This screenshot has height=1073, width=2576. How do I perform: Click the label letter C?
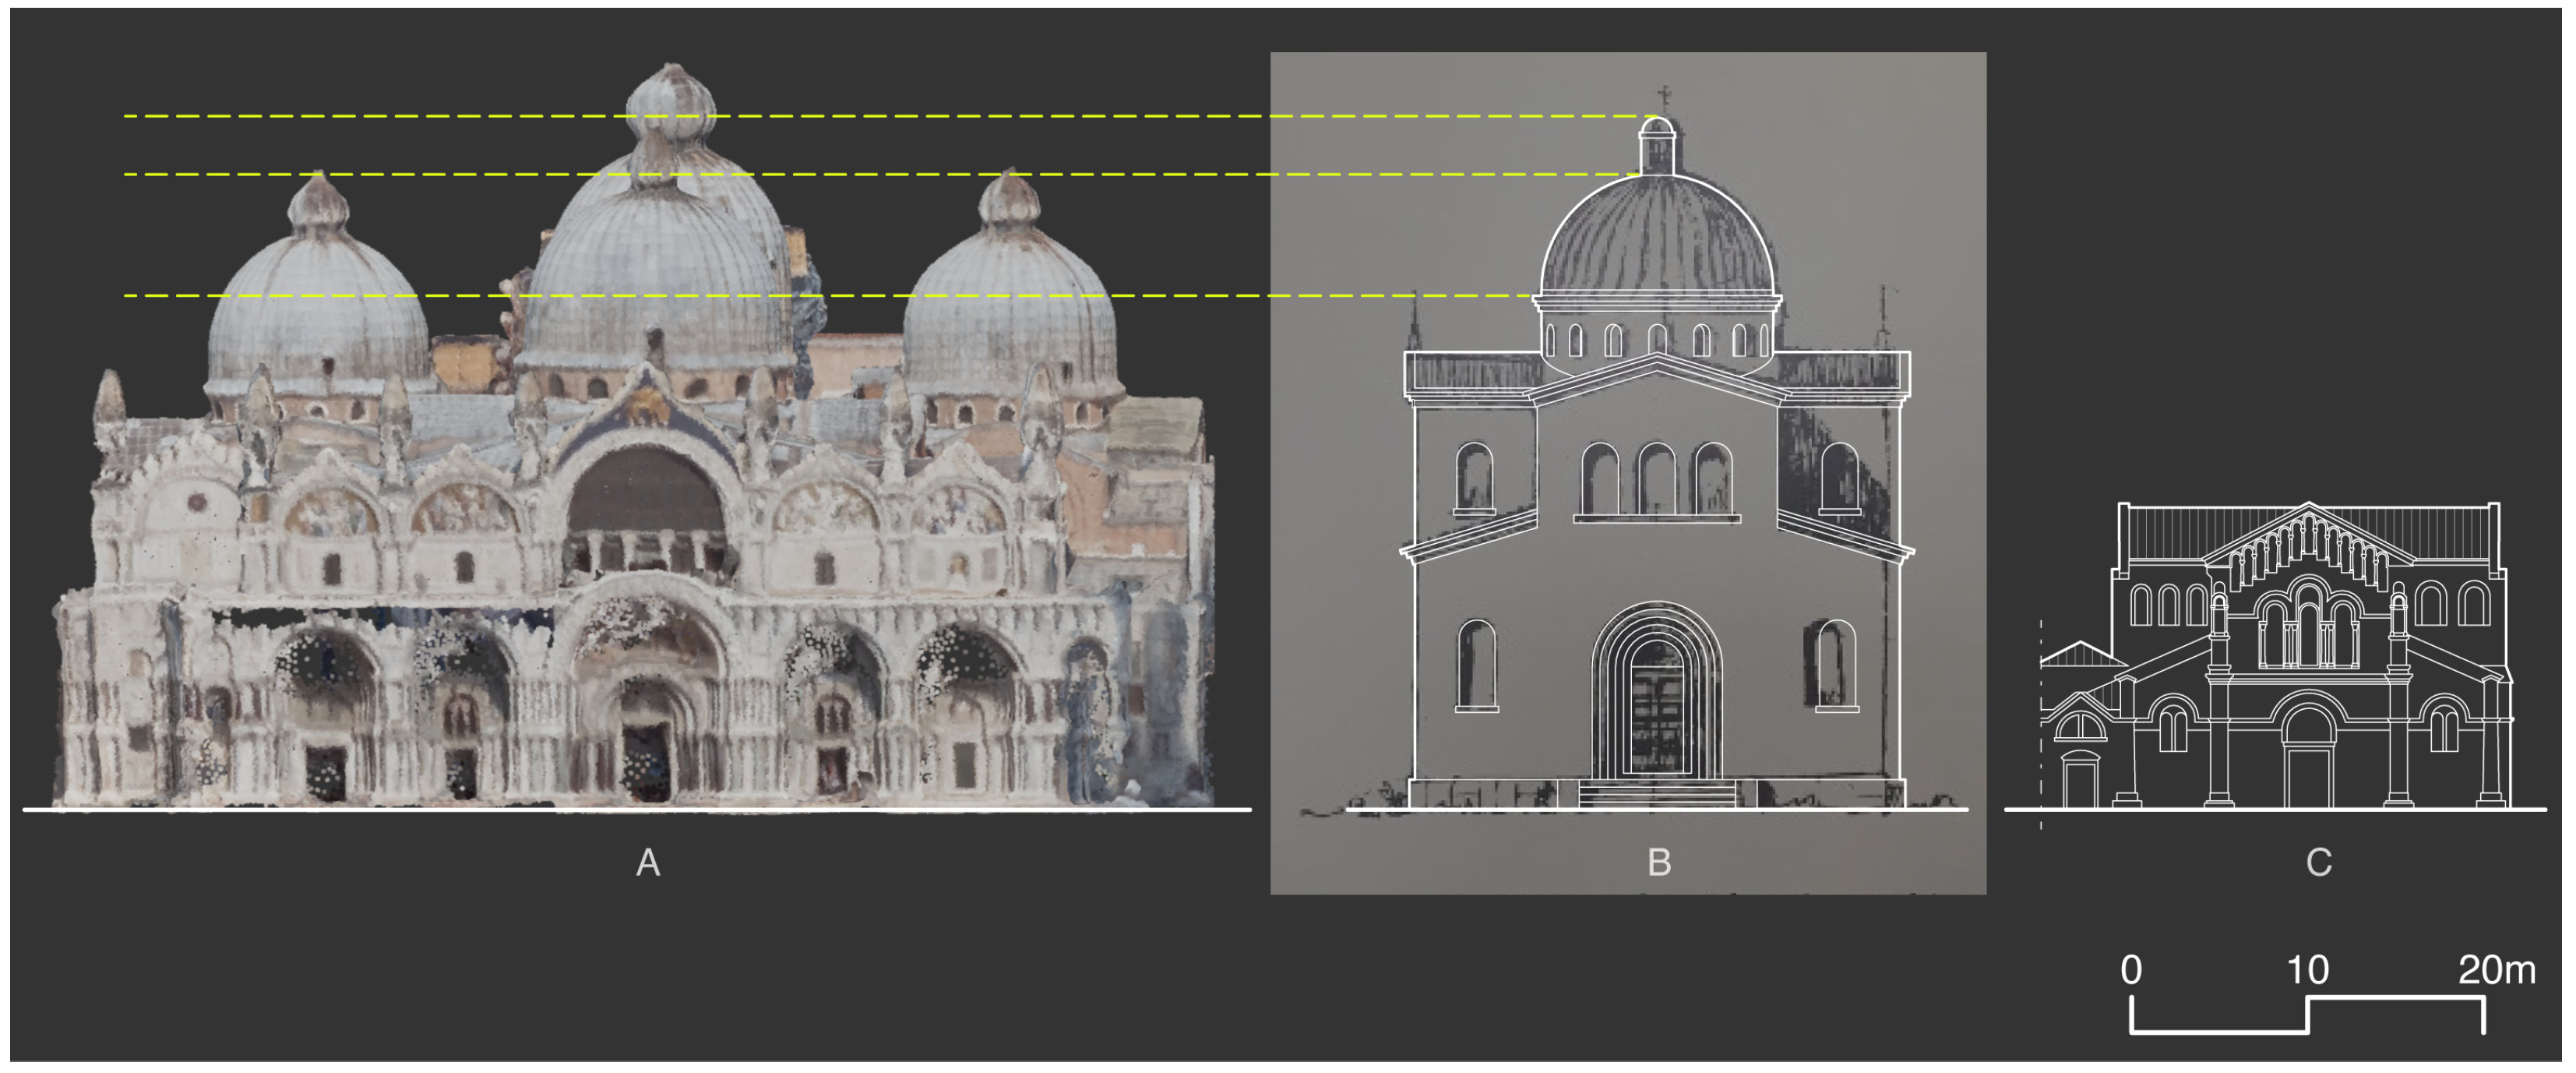pos(2318,863)
